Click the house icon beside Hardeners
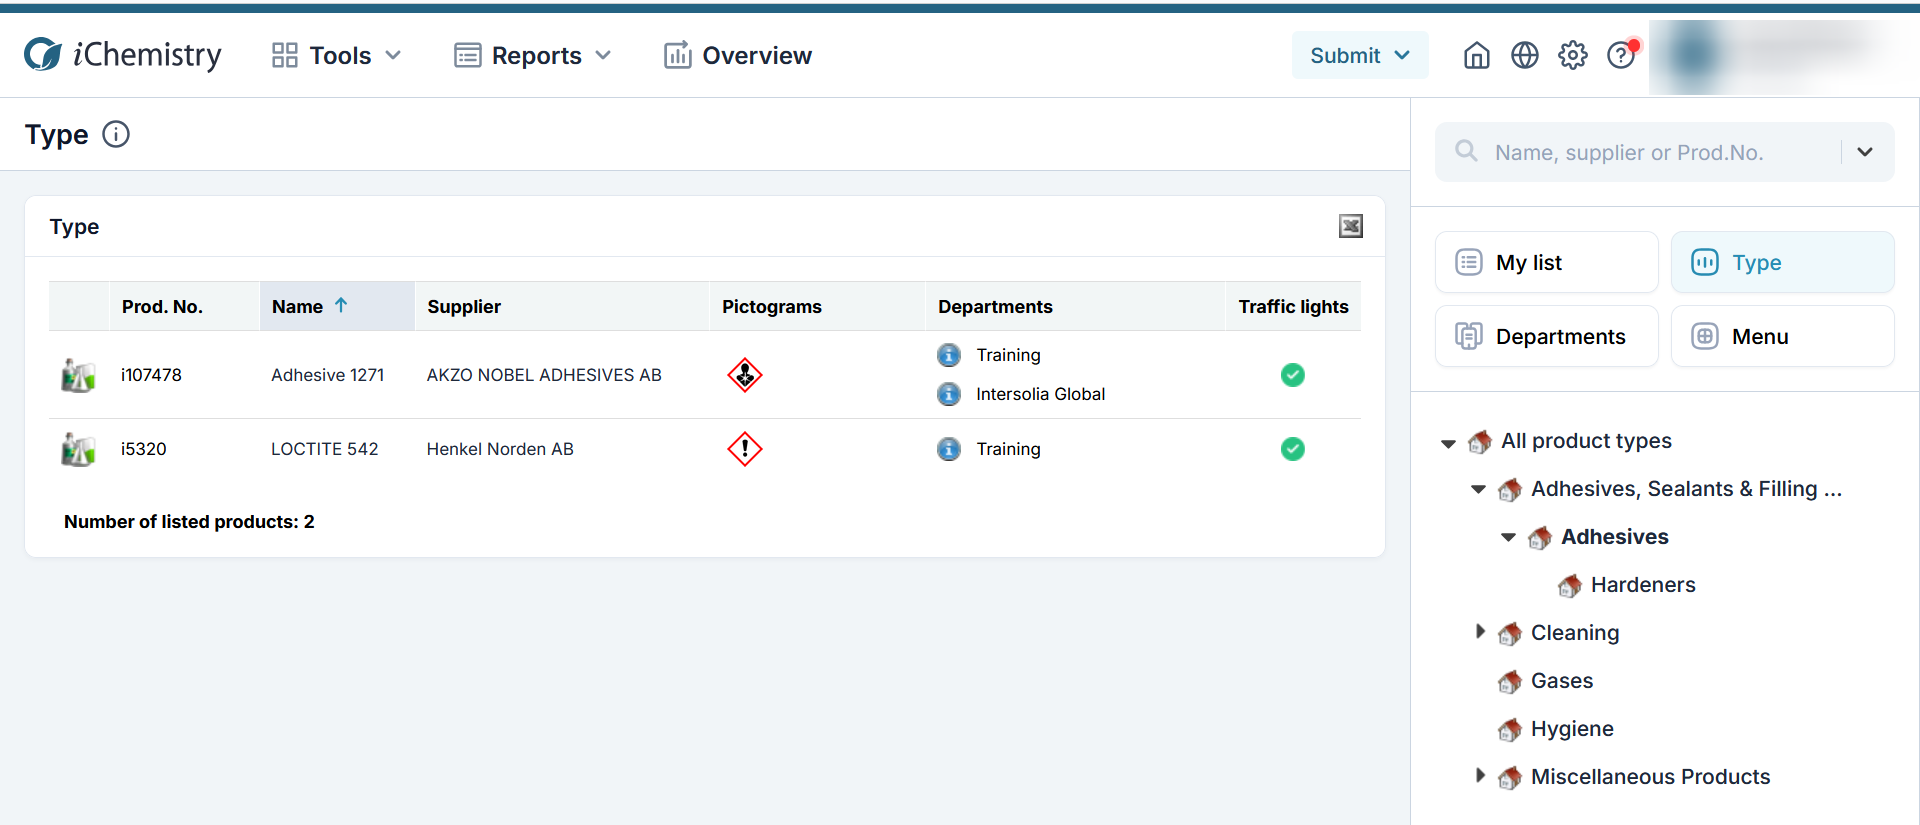Image resolution: width=1920 pixels, height=825 pixels. (x=1570, y=586)
